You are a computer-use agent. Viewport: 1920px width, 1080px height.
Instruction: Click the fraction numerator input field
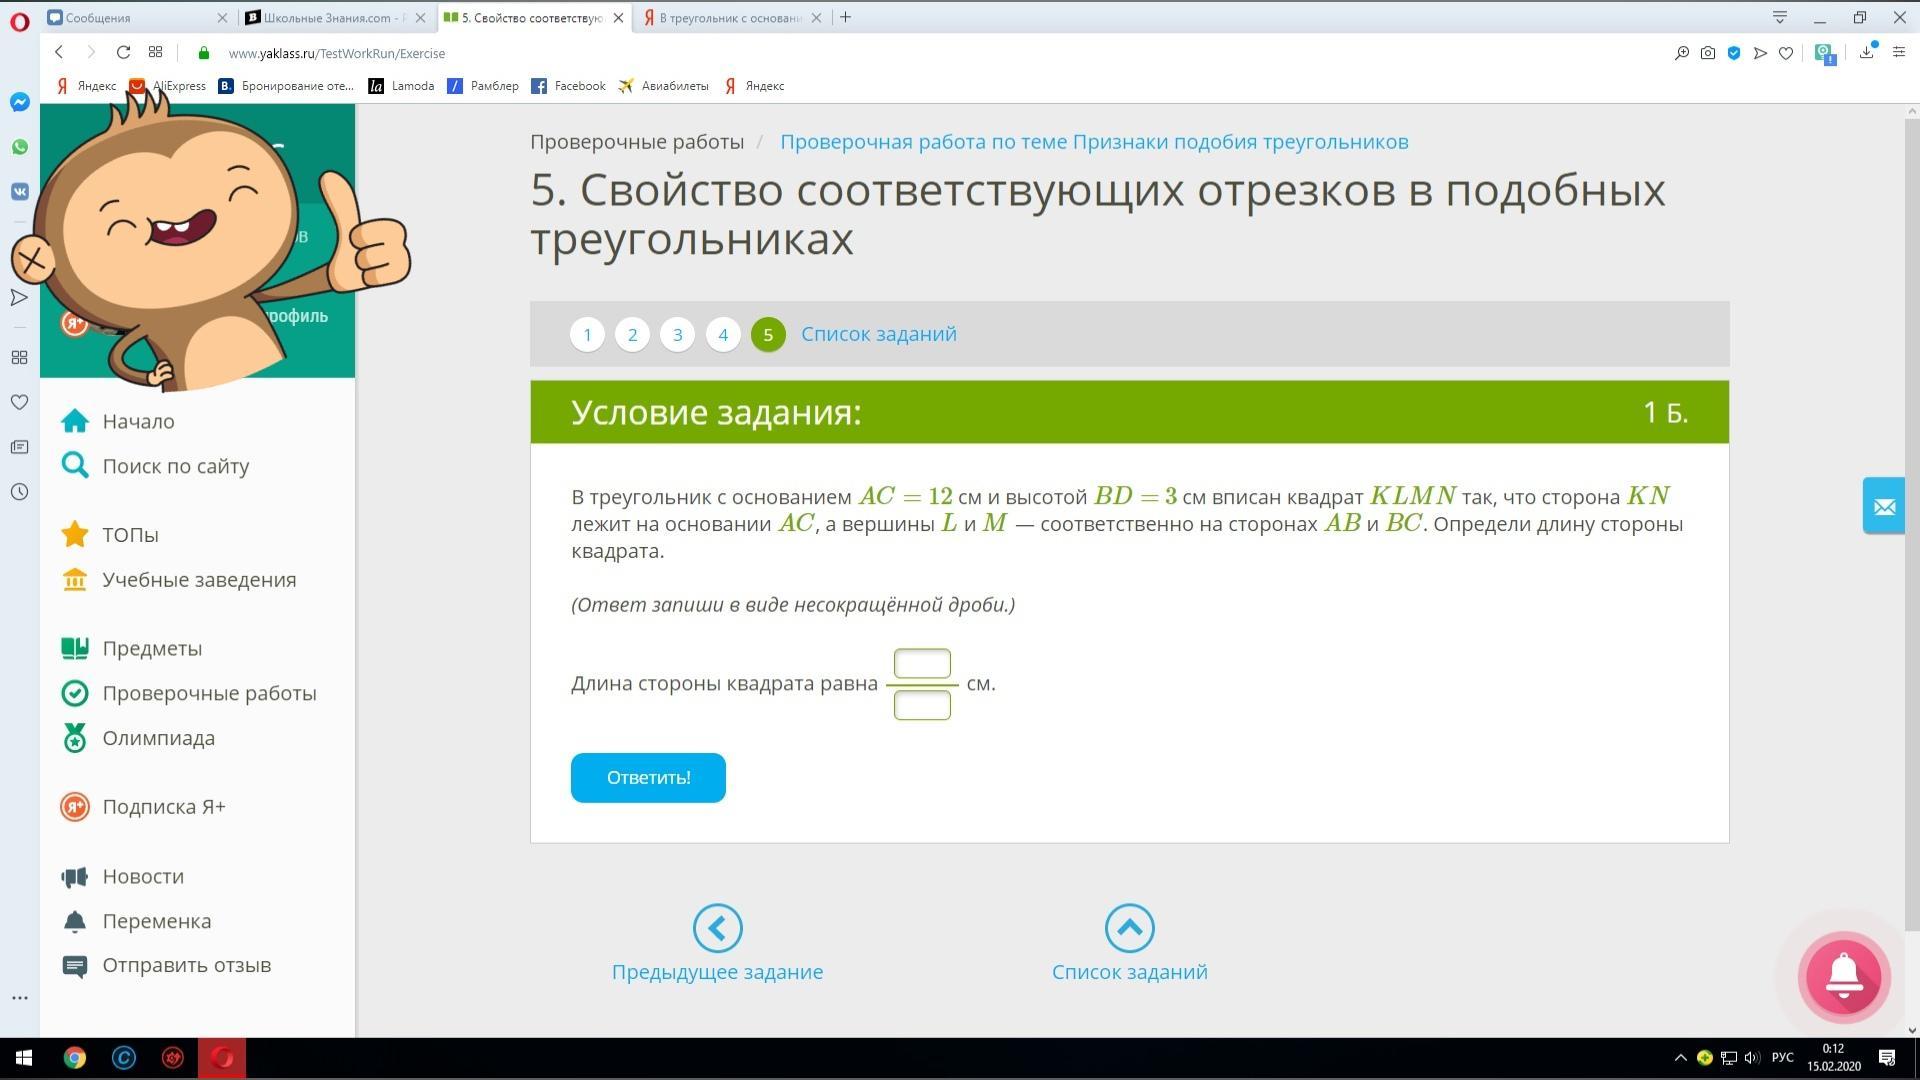coord(922,664)
